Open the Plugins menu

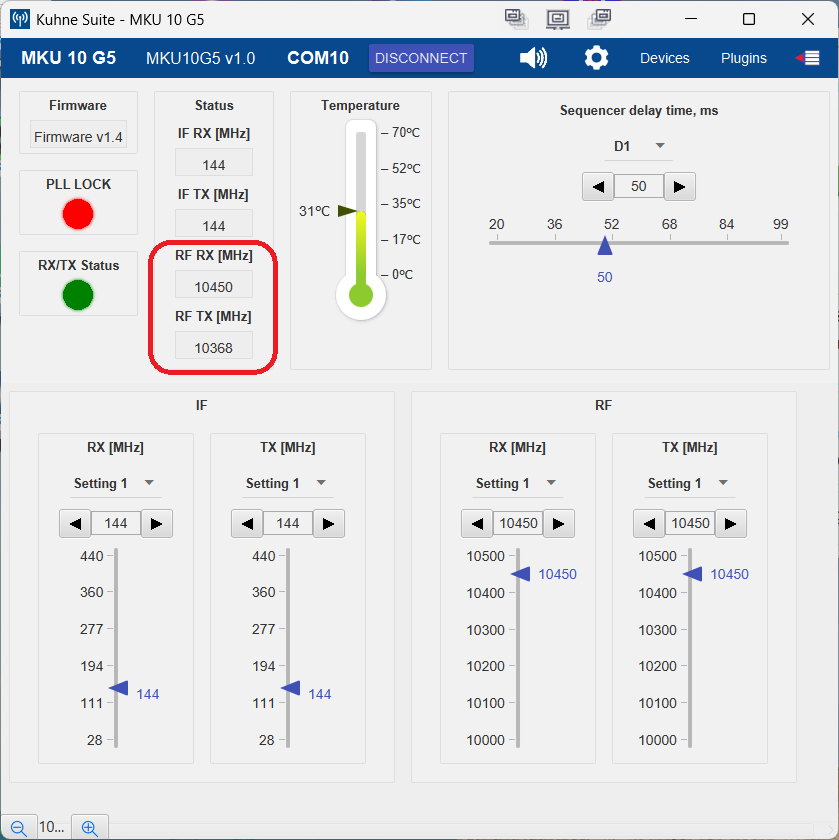(744, 58)
